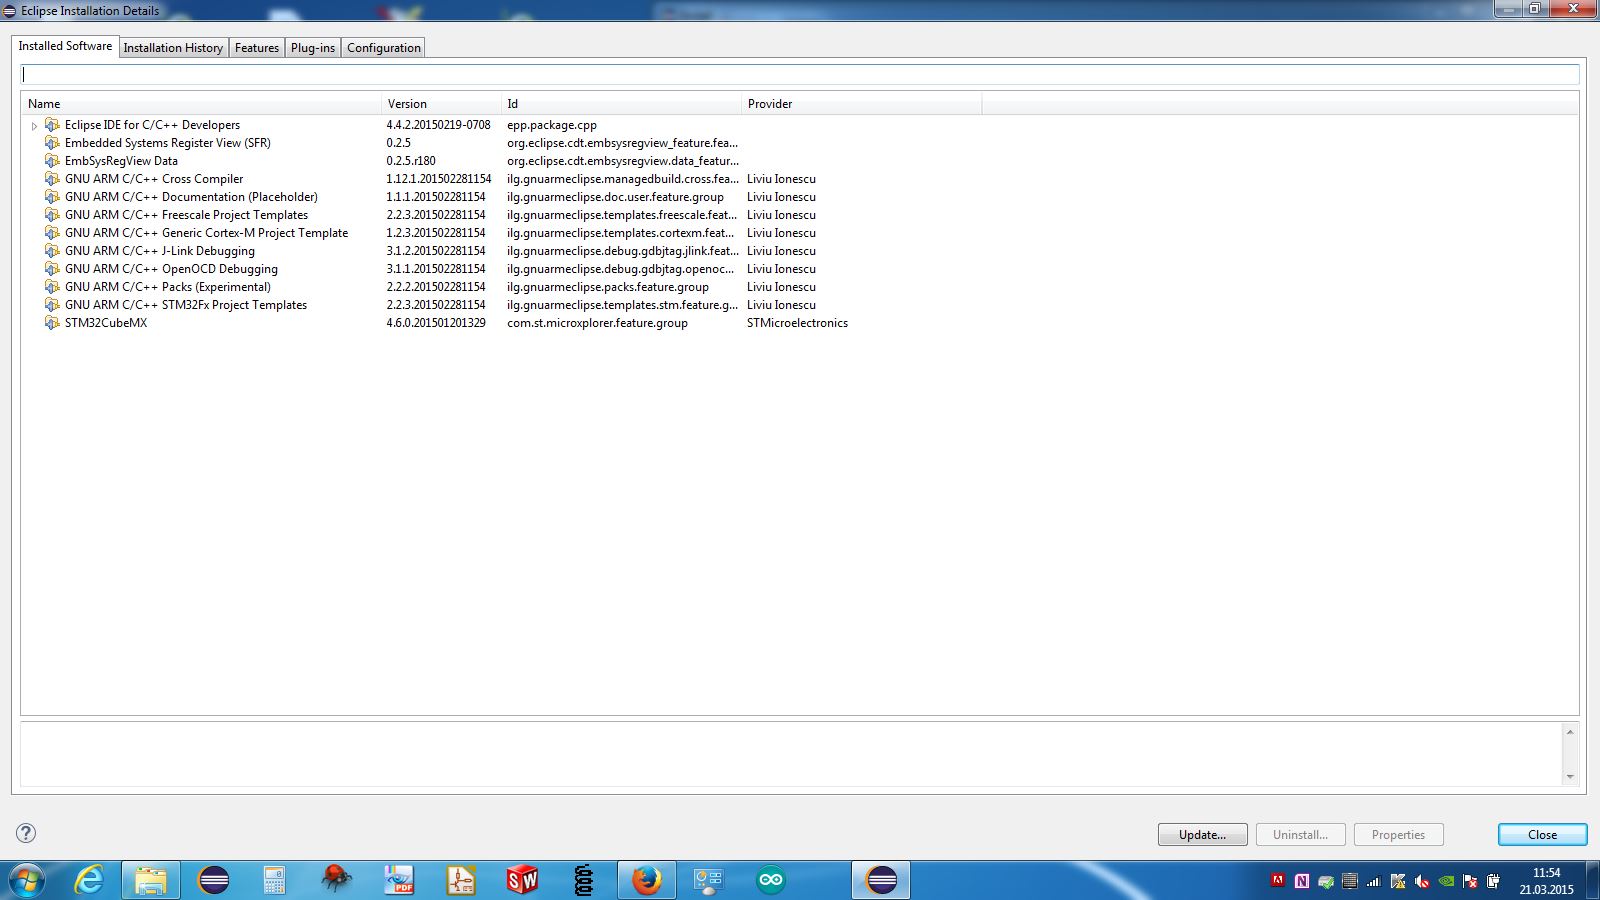Select the EmbSysRegView Data entry
The height and width of the screenshot is (900, 1600).
click(121, 161)
